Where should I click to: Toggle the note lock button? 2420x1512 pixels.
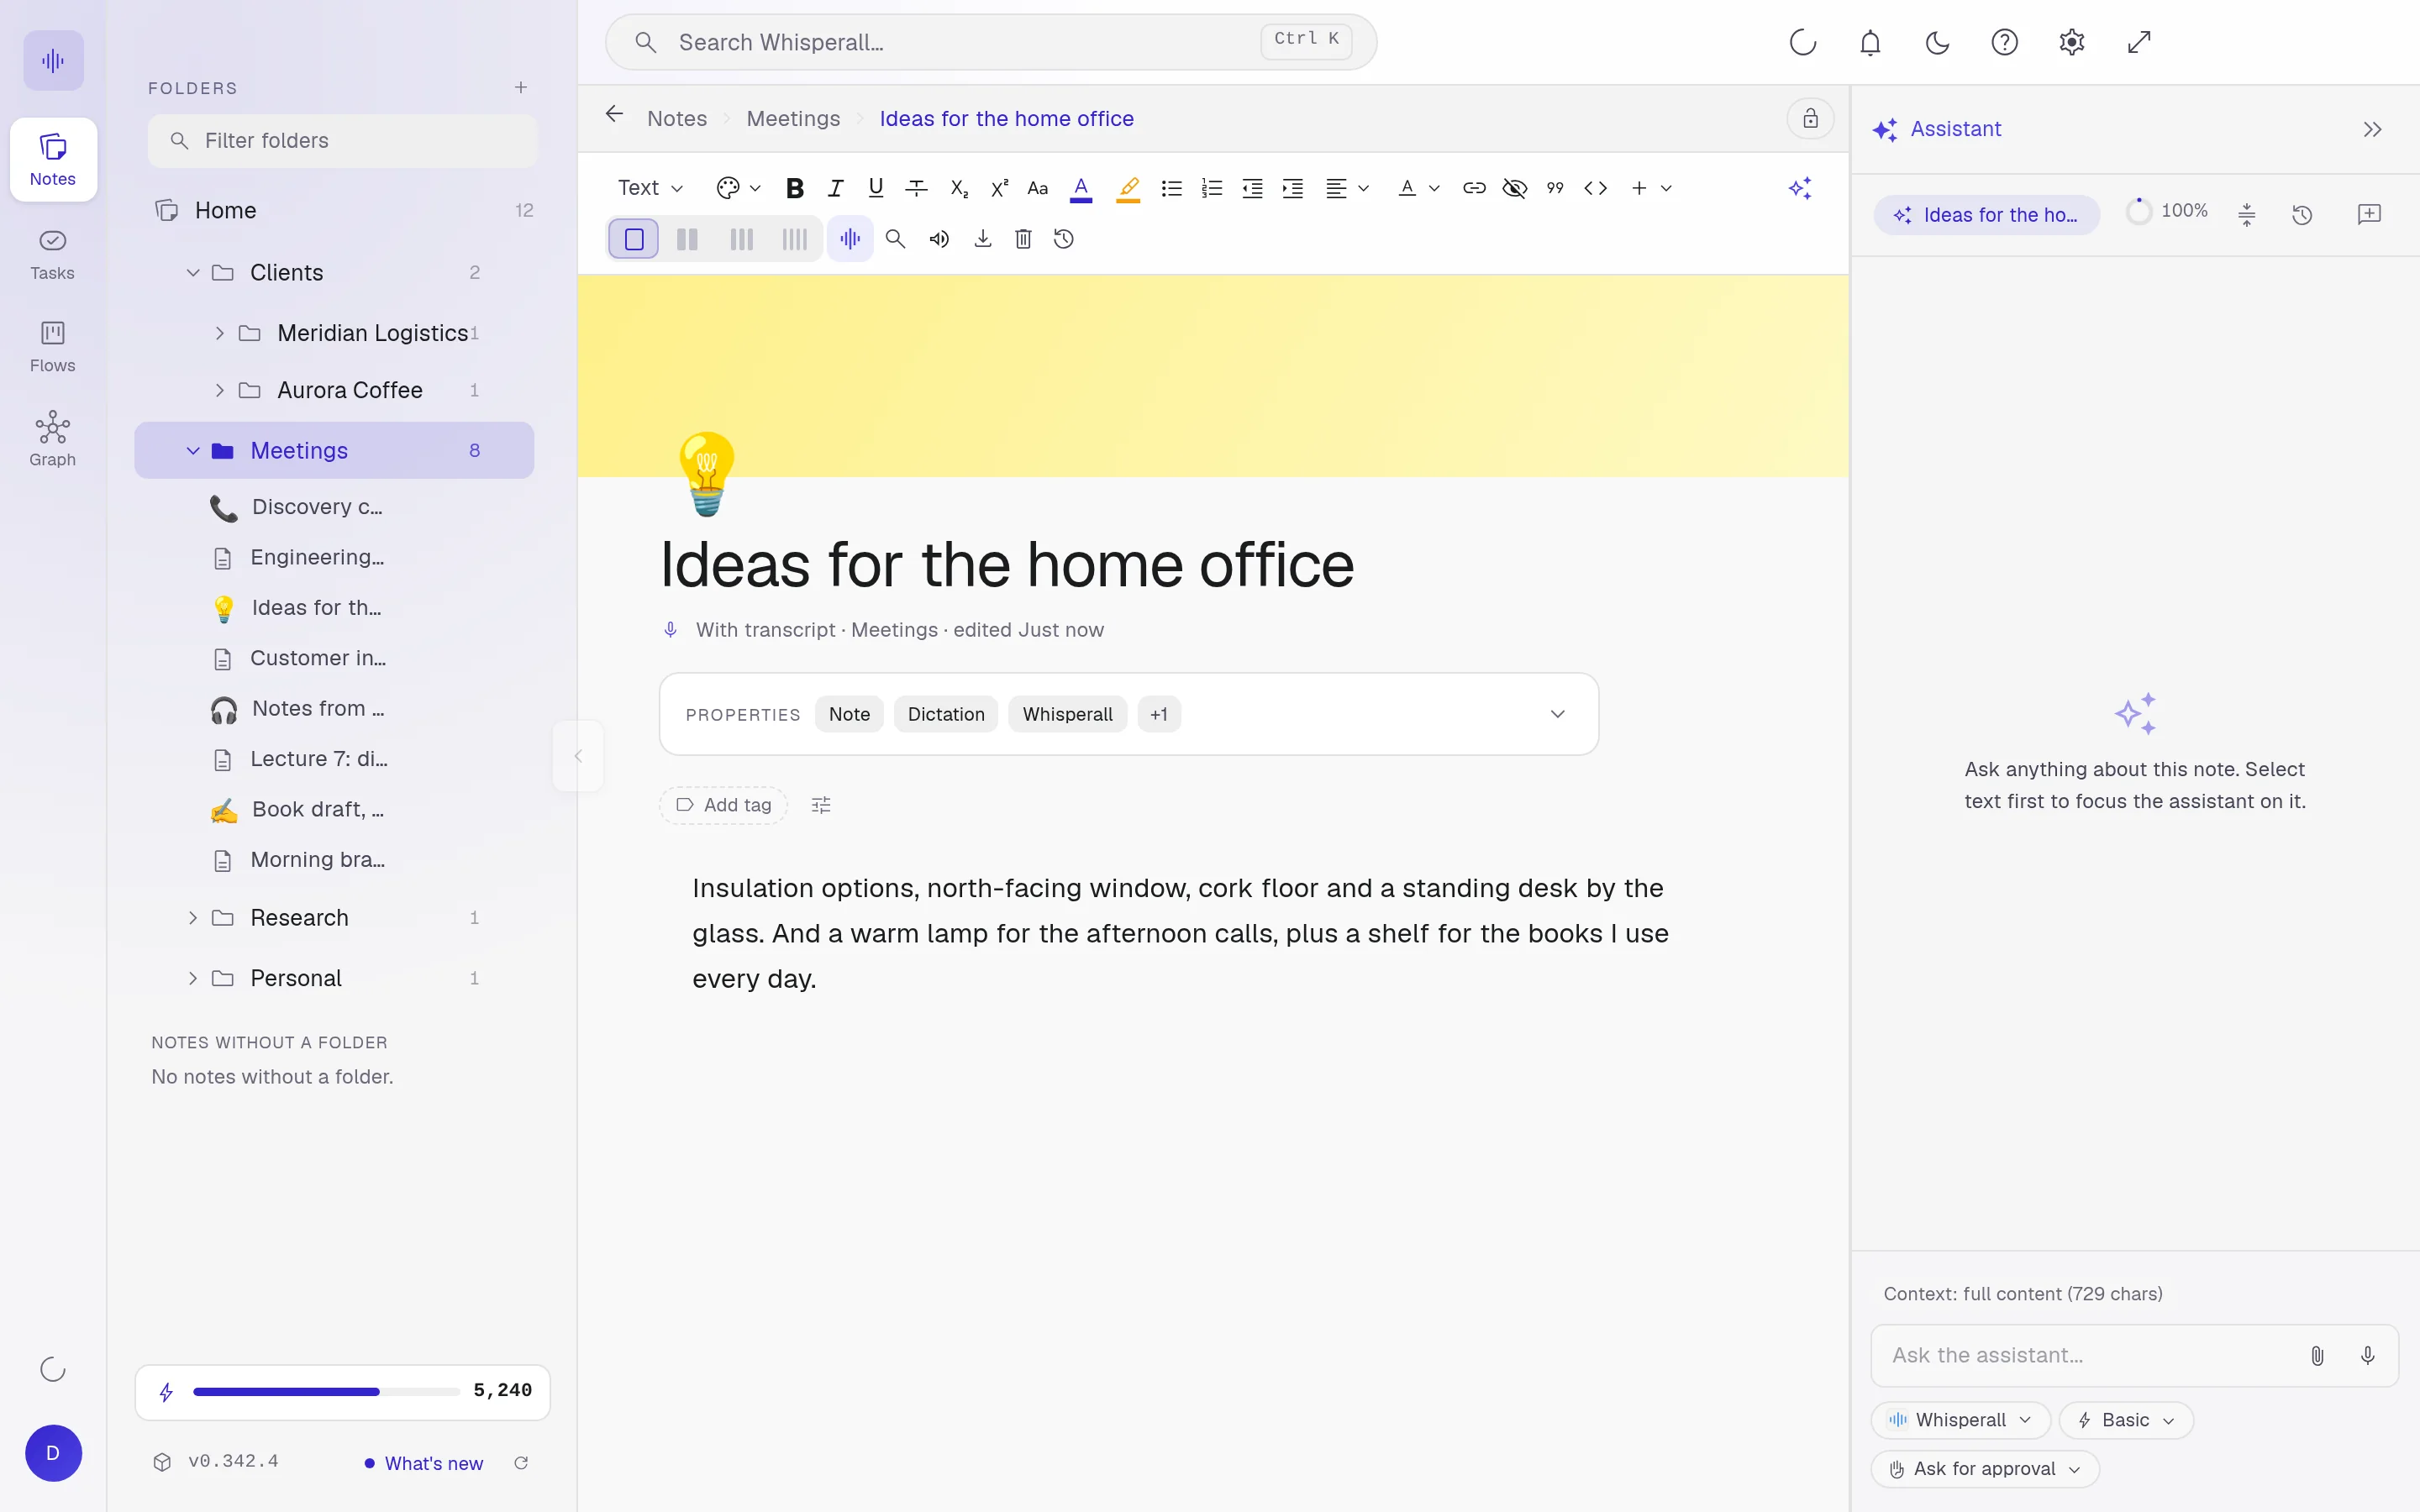pyautogui.click(x=1810, y=119)
